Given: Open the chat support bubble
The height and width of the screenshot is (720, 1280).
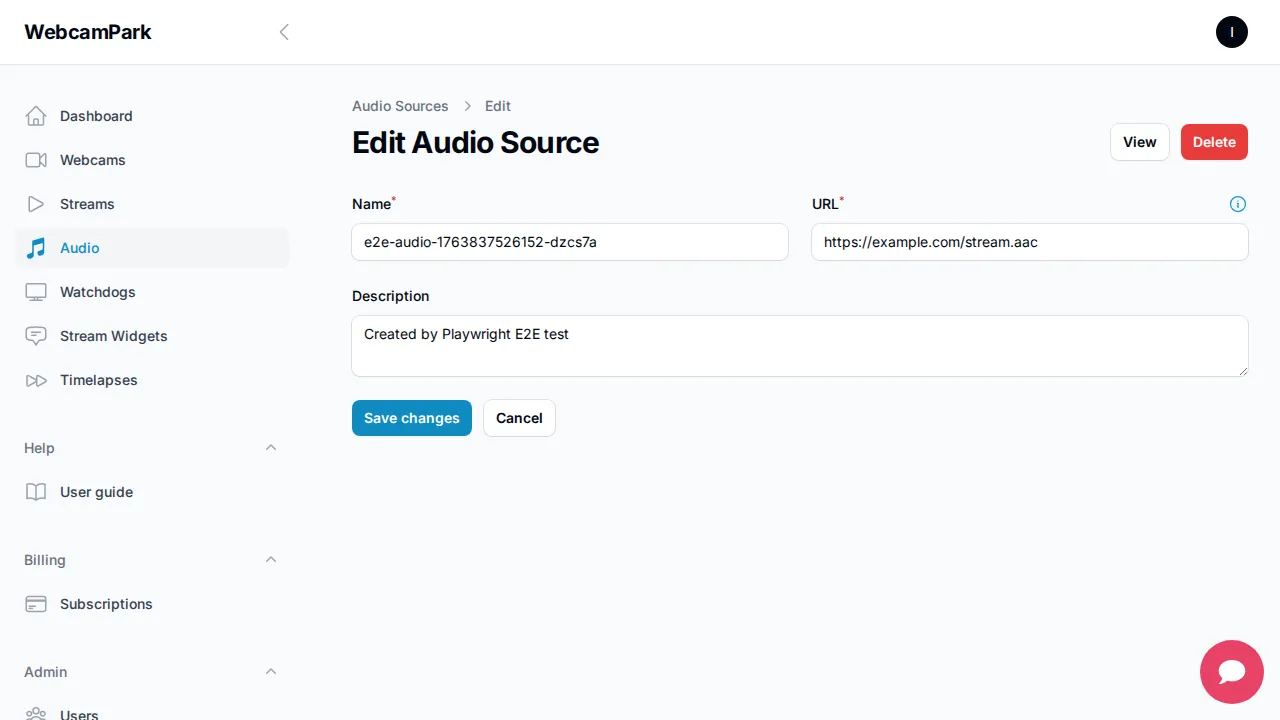Looking at the screenshot, I should [x=1231, y=672].
